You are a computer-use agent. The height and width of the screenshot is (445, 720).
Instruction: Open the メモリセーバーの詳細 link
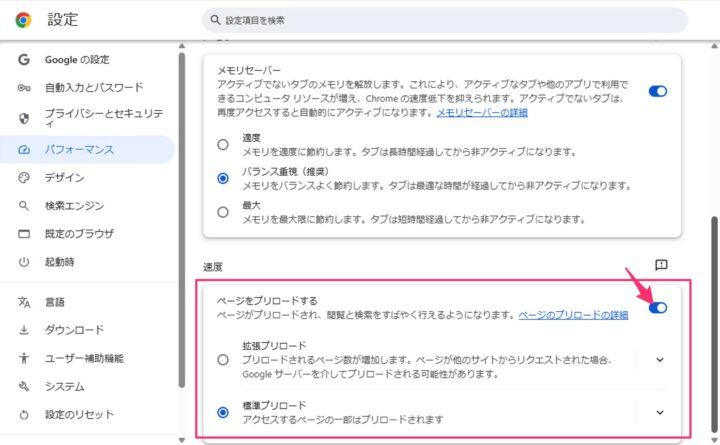pyautogui.click(x=482, y=113)
